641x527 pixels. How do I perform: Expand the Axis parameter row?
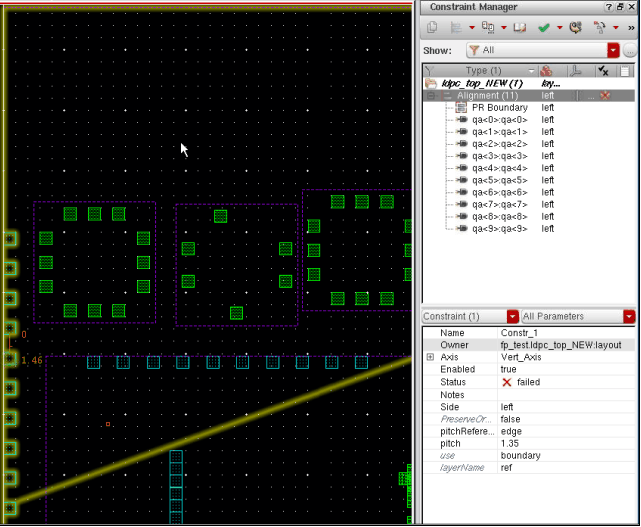click(430, 357)
